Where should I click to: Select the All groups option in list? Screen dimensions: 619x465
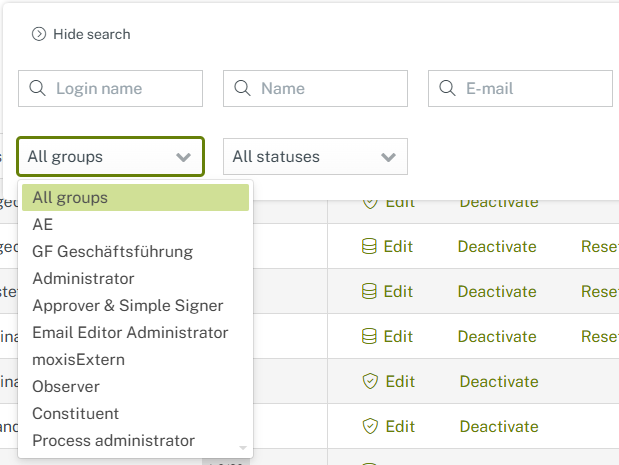[x=135, y=198]
